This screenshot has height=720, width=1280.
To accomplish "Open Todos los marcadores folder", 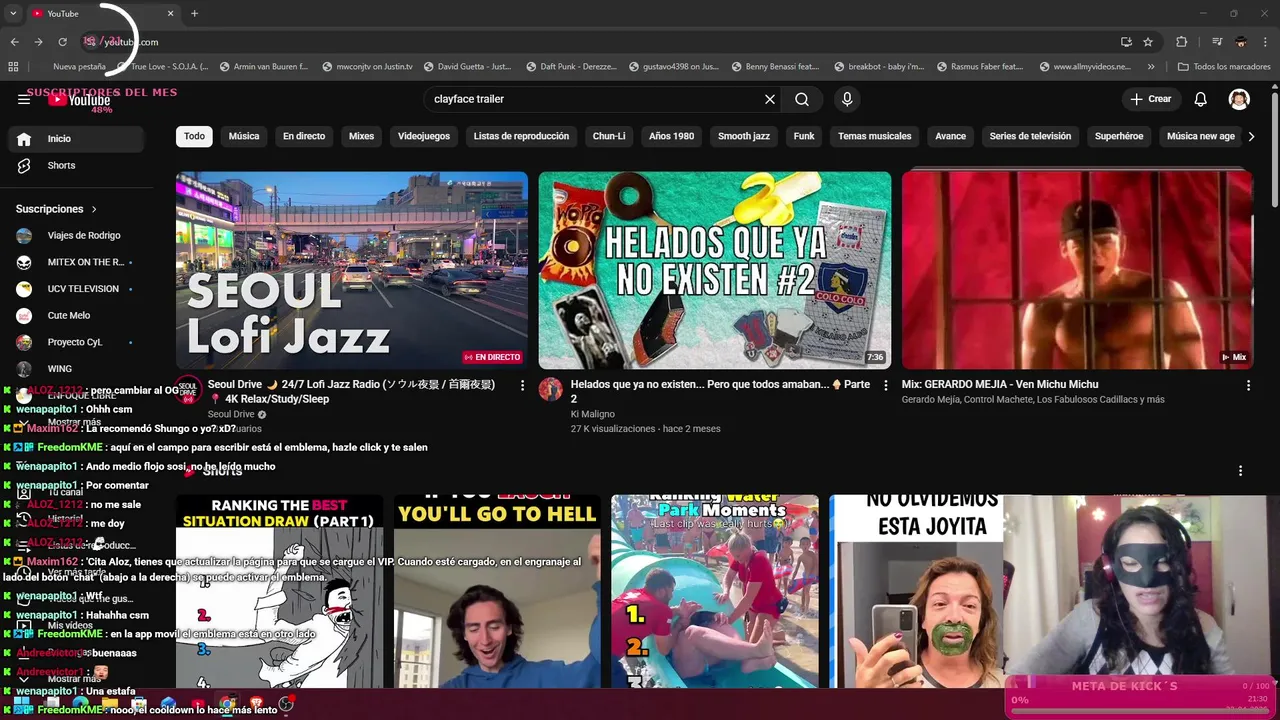I will [x=1224, y=67].
